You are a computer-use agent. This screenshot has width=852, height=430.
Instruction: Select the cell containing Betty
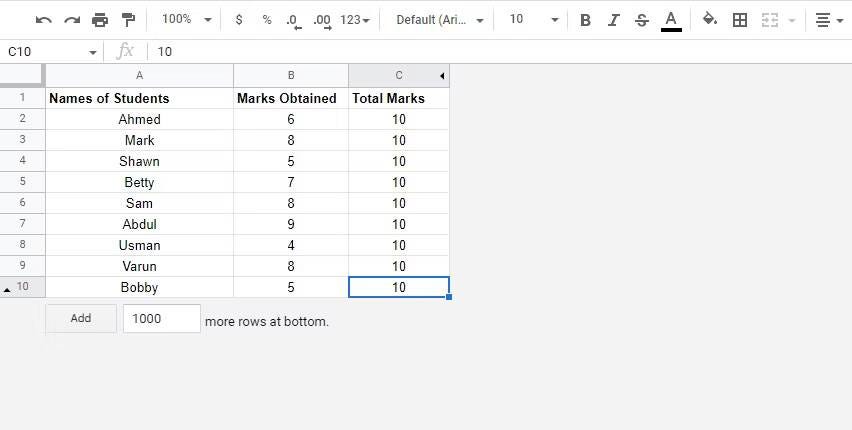pyautogui.click(x=140, y=182)
